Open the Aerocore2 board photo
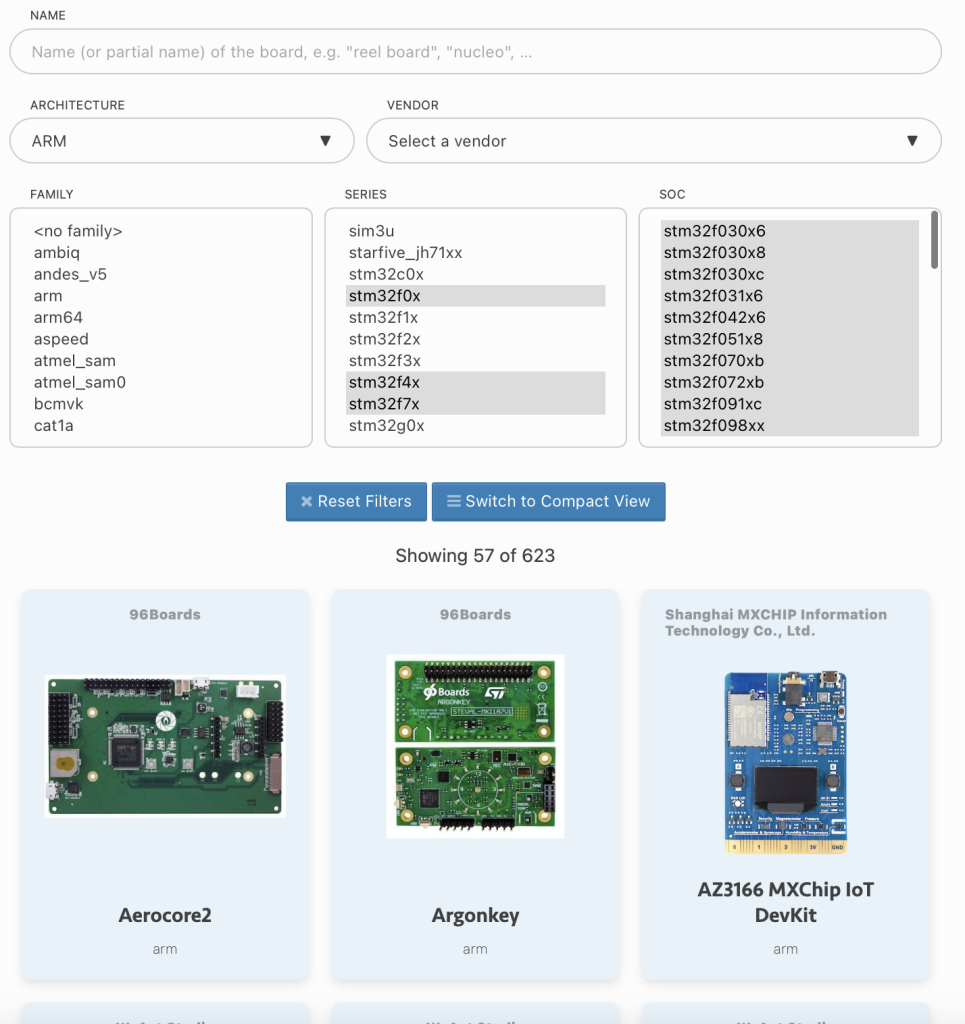Screen dimensions: 965x1024 point(165,746)
